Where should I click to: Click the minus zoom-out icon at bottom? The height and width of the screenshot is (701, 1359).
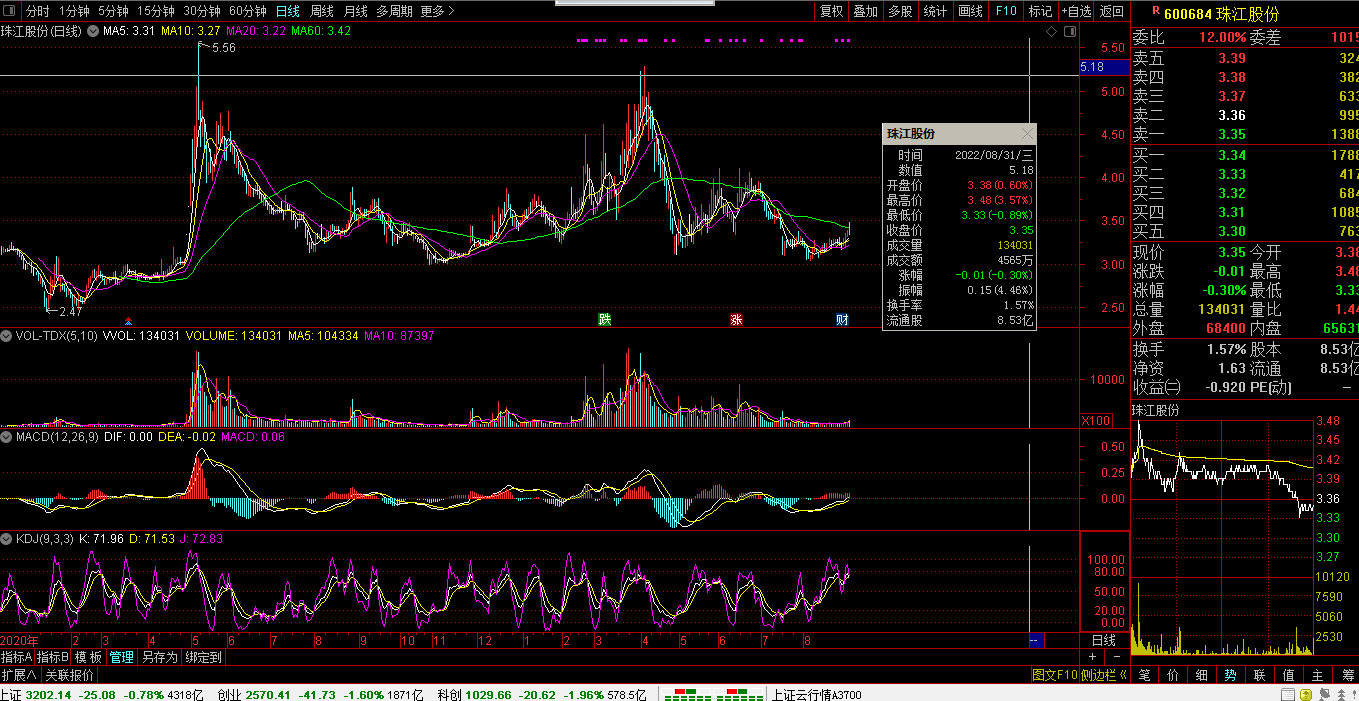point(1118,657)
